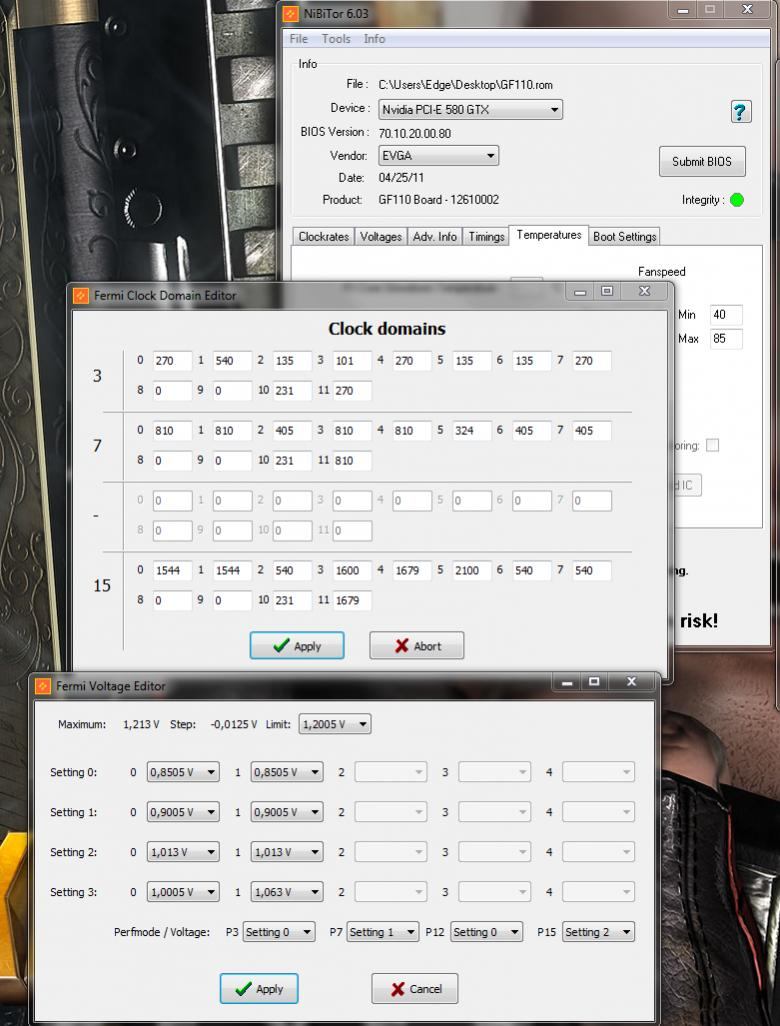Open the Device dropdown showing Nvidia 580 GTX
The width and height of the screenshot is (780, 1026).
pos(470,109)
